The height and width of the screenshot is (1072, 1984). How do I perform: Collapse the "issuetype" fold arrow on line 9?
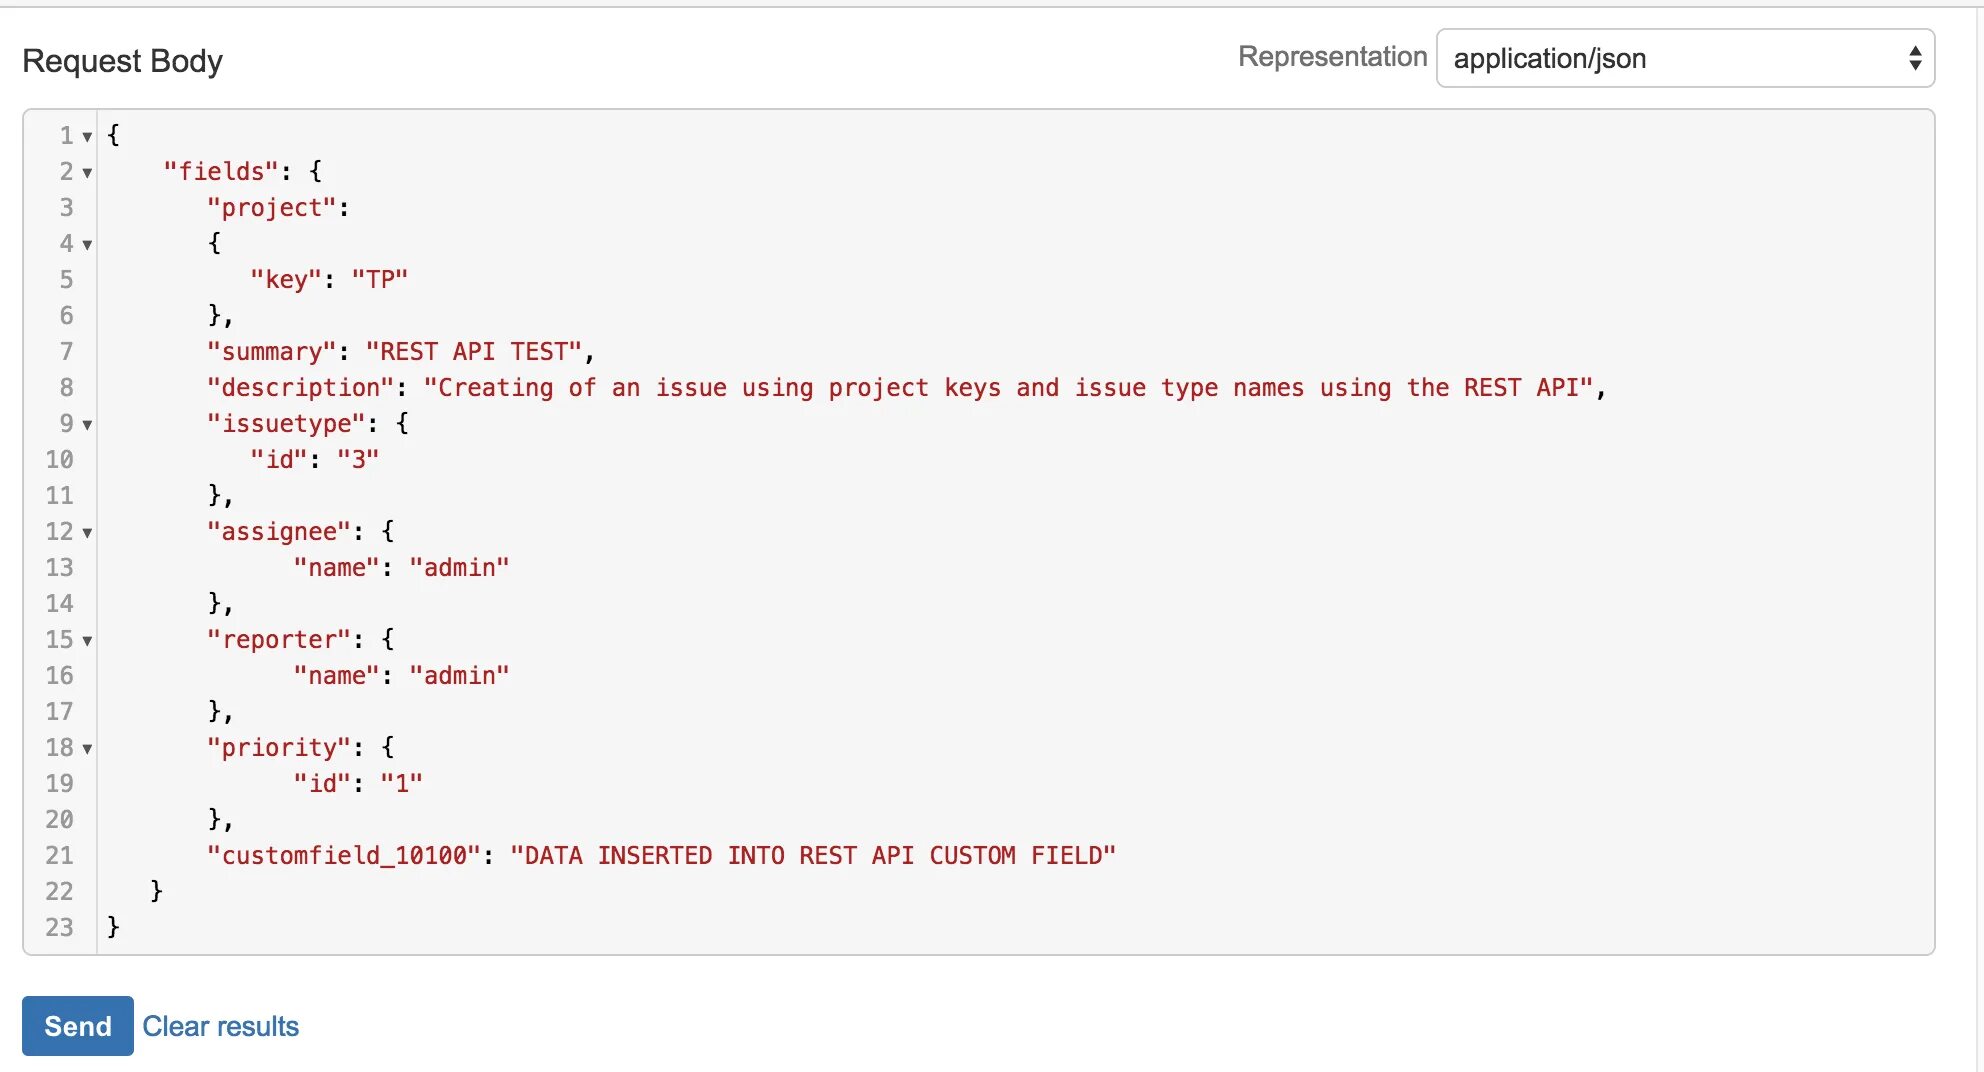87,425
